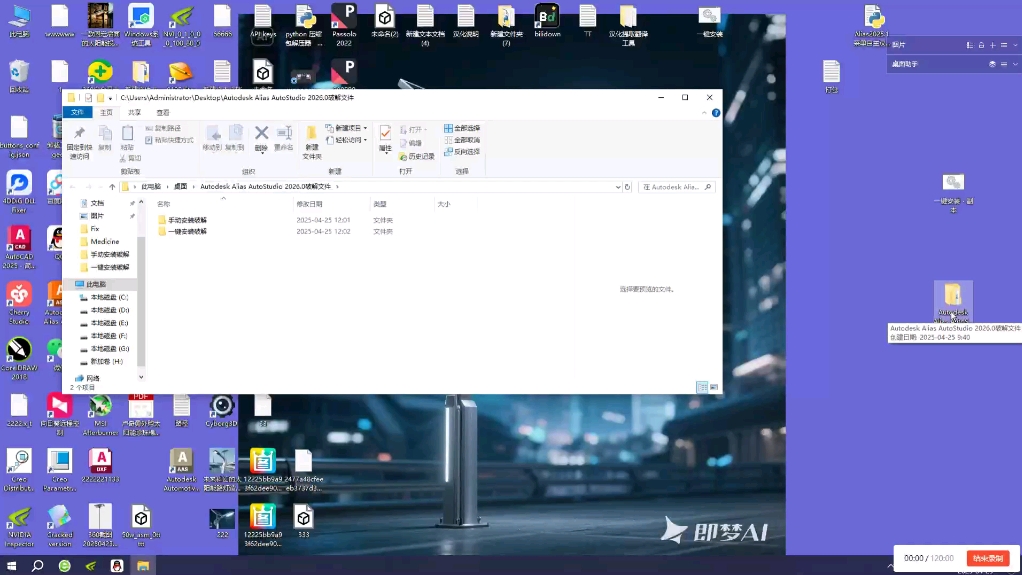Sort by the 名称 column header
The height and width of the screenshot is (575, 1022).
click(x=164, y=204)
